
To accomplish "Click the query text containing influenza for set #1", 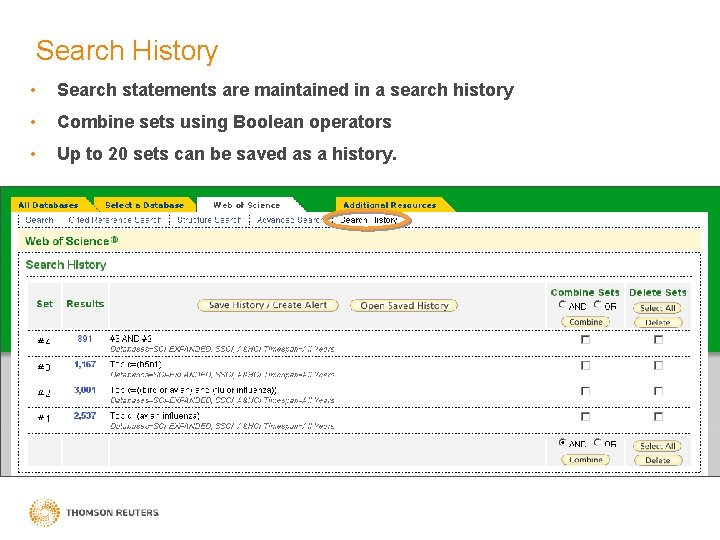I will (x=155, y=416).
